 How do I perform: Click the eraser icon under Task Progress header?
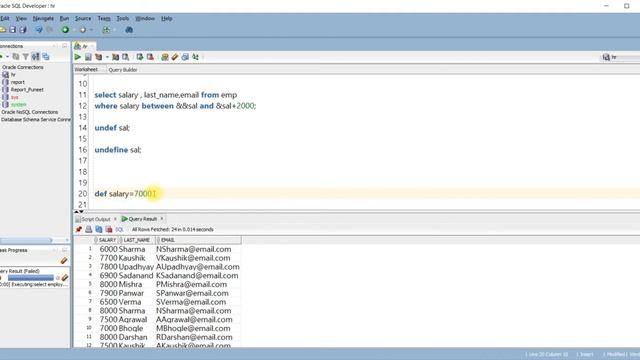pyautogui.click(x=64, y=261)
